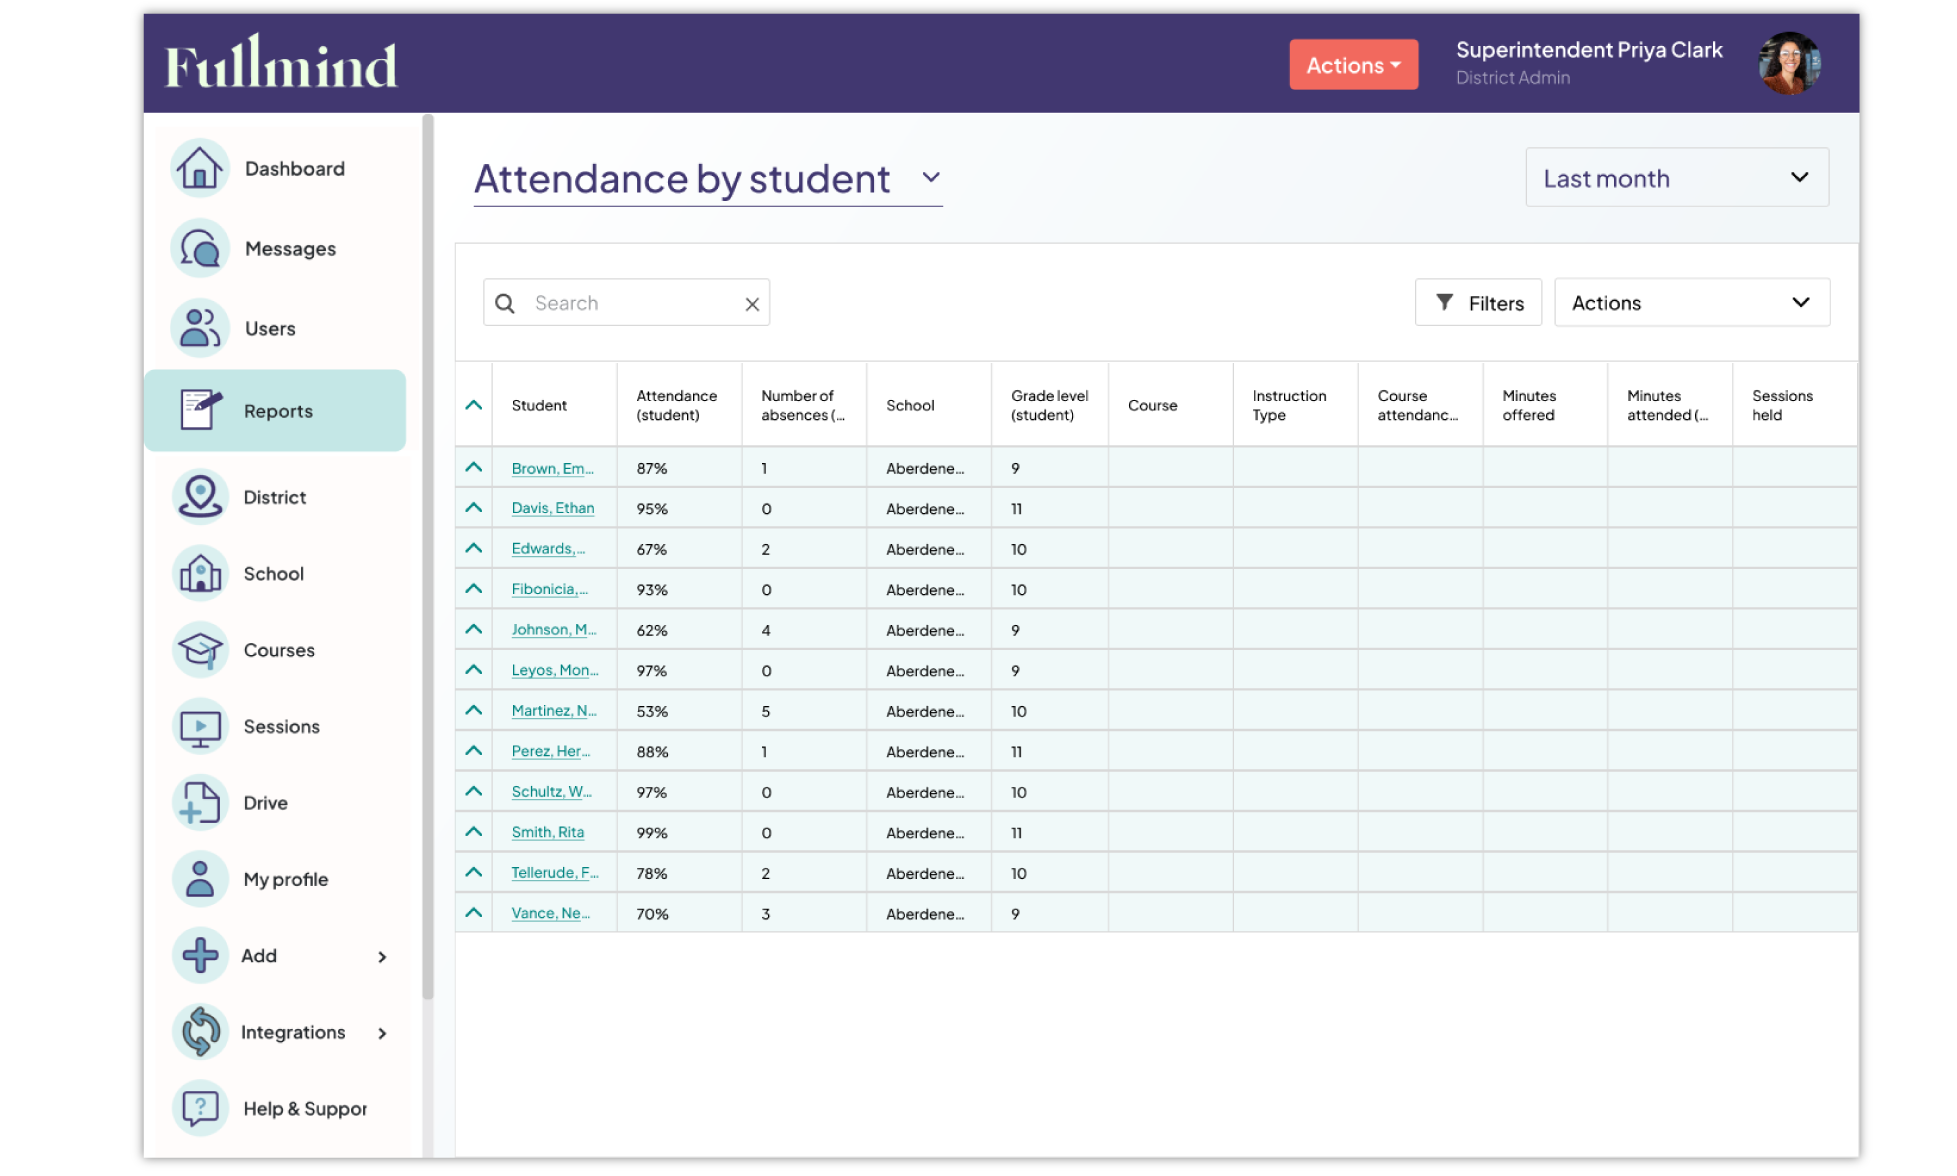The image size is (1957, 1176).
Task: Click the Filters button
Action: [x=1478, y=303]
